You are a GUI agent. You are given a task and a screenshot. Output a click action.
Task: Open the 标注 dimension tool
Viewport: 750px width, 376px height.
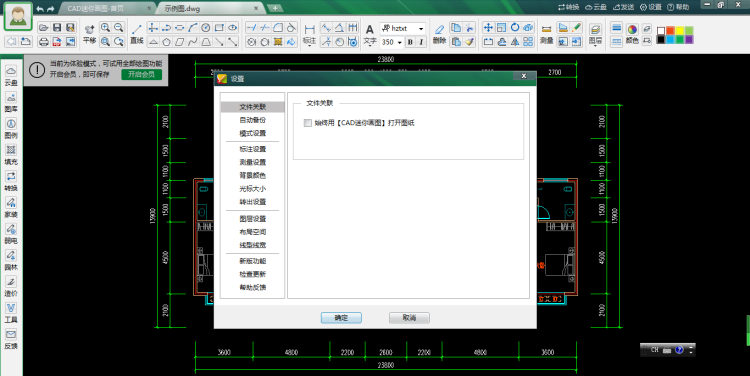pos(309,34)
